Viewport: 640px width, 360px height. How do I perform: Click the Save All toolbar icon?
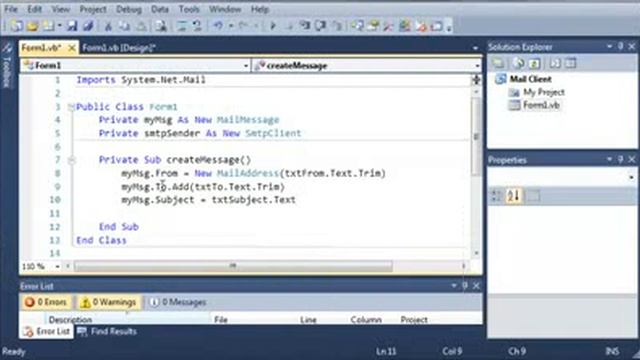[88, 26]
